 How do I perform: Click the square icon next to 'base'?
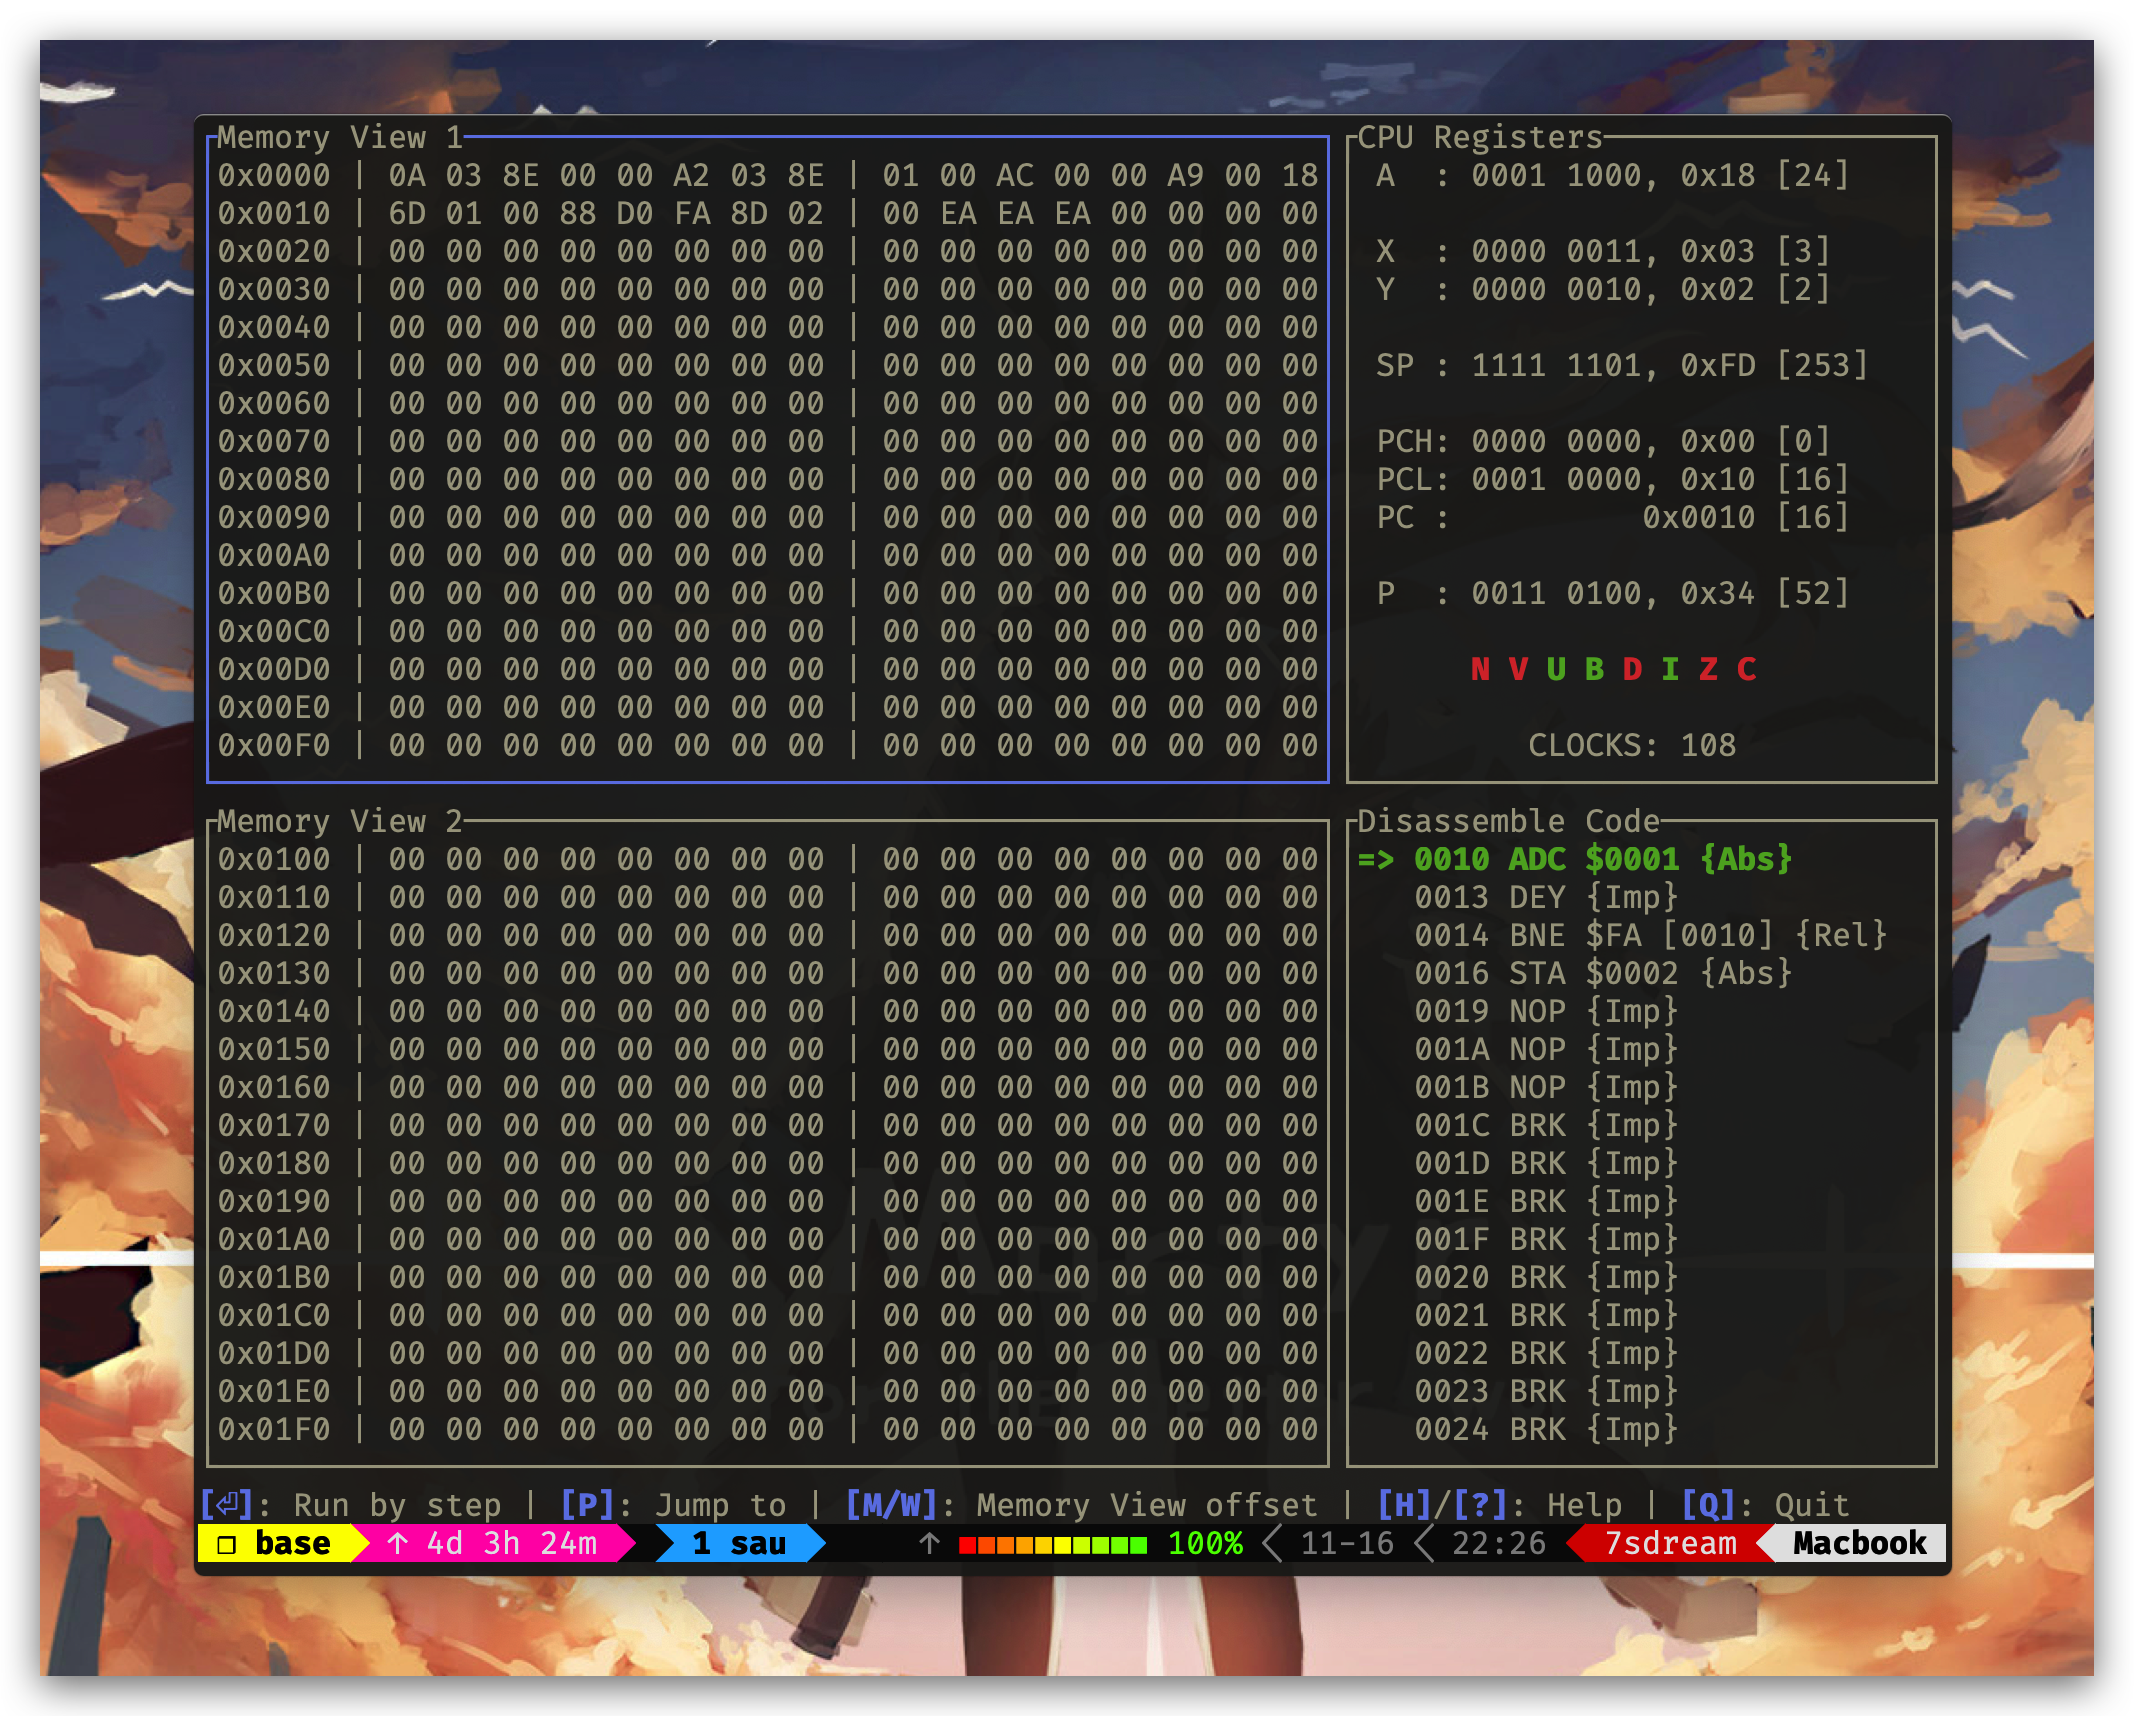[227, 1544]
